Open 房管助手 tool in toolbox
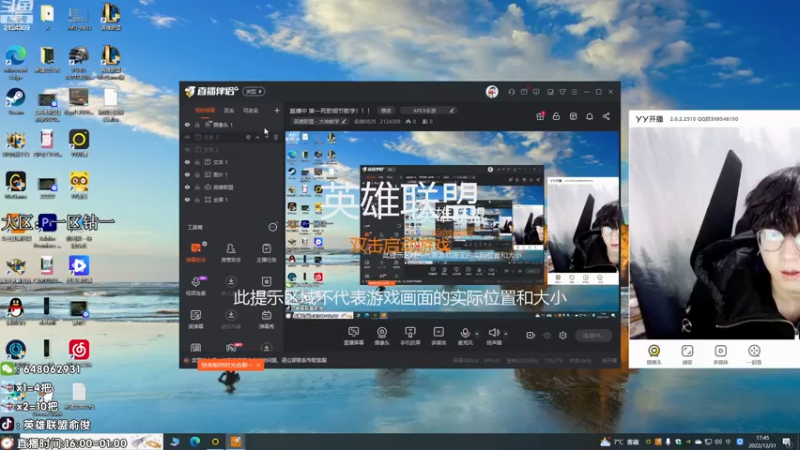The width and height of the screenshot is (800, 450). coord(231,253)
